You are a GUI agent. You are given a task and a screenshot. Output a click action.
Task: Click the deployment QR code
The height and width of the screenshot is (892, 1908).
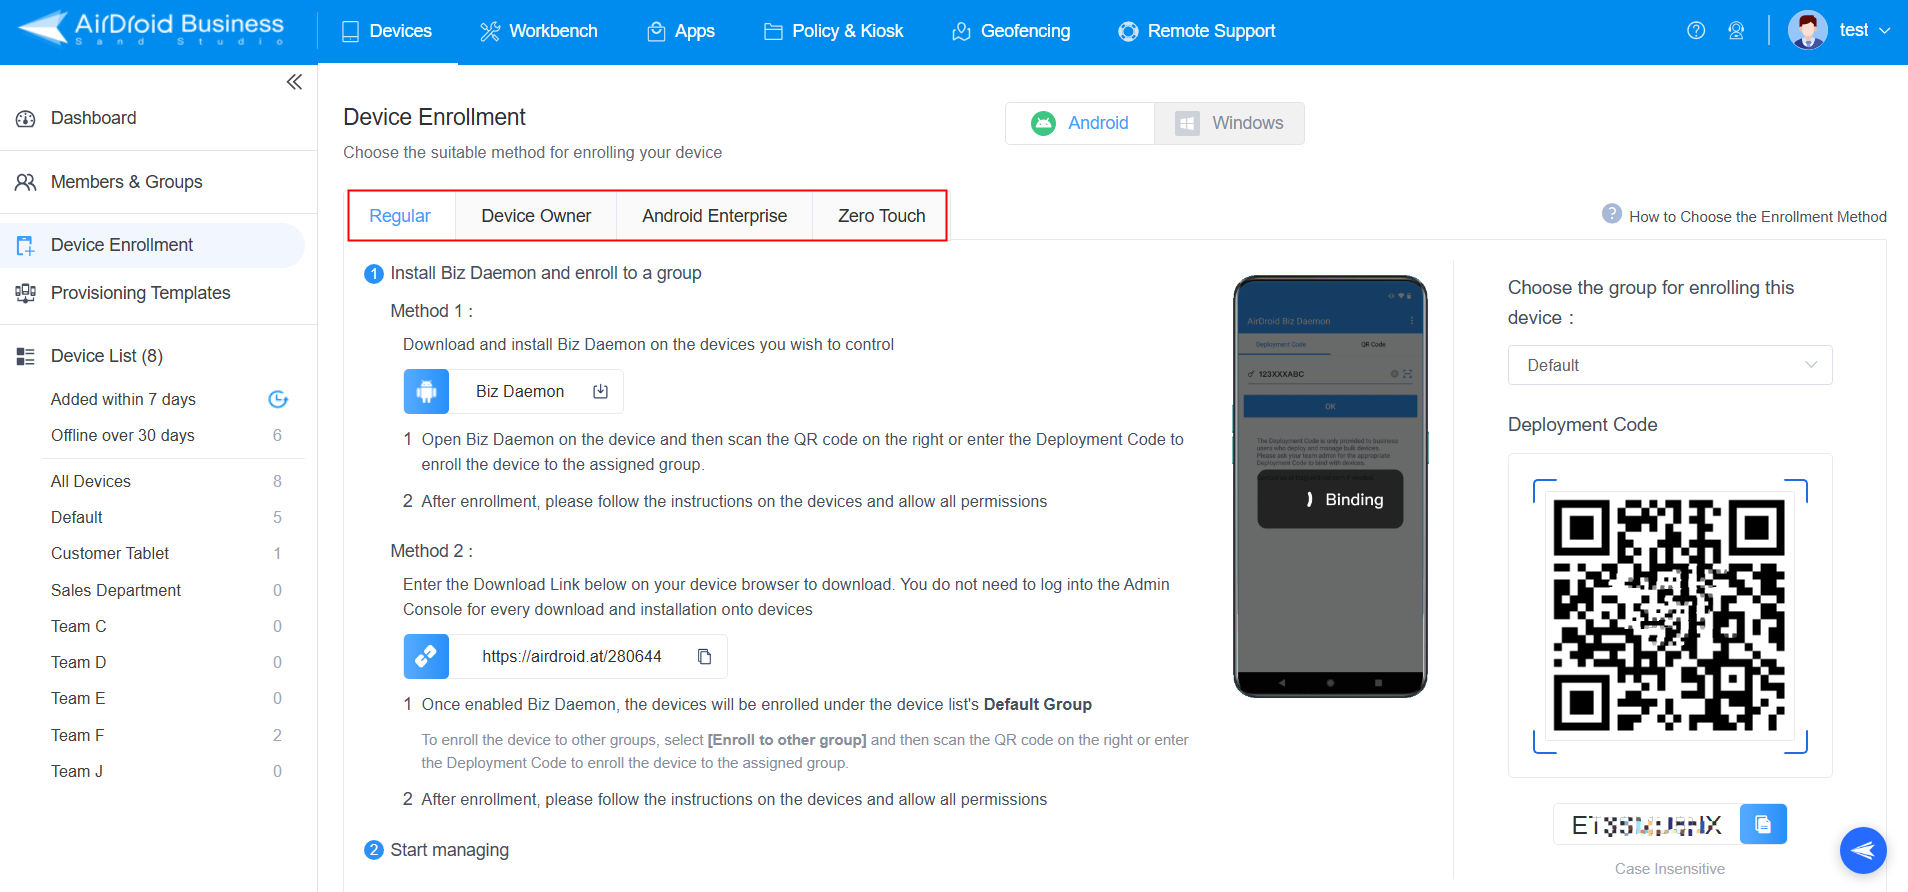(x=1669, y=615)
